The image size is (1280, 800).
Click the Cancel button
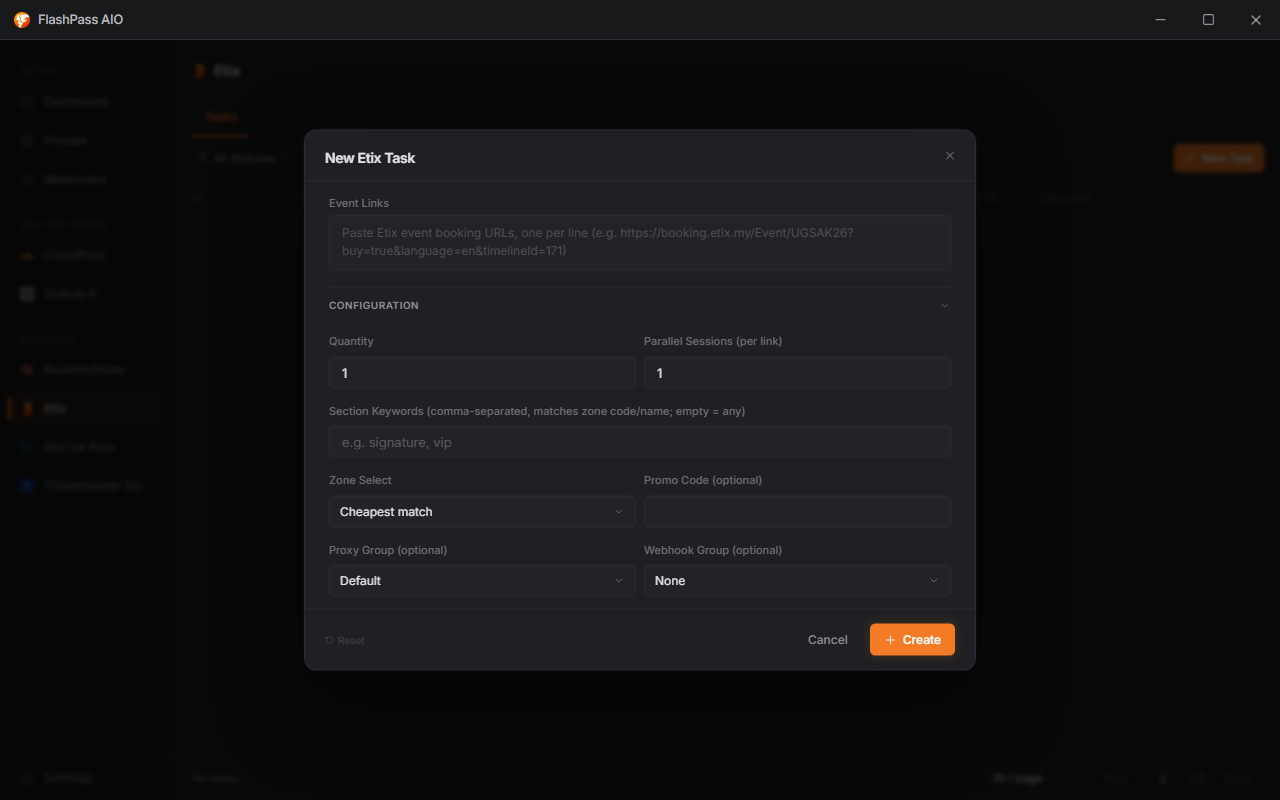(828, 640)
